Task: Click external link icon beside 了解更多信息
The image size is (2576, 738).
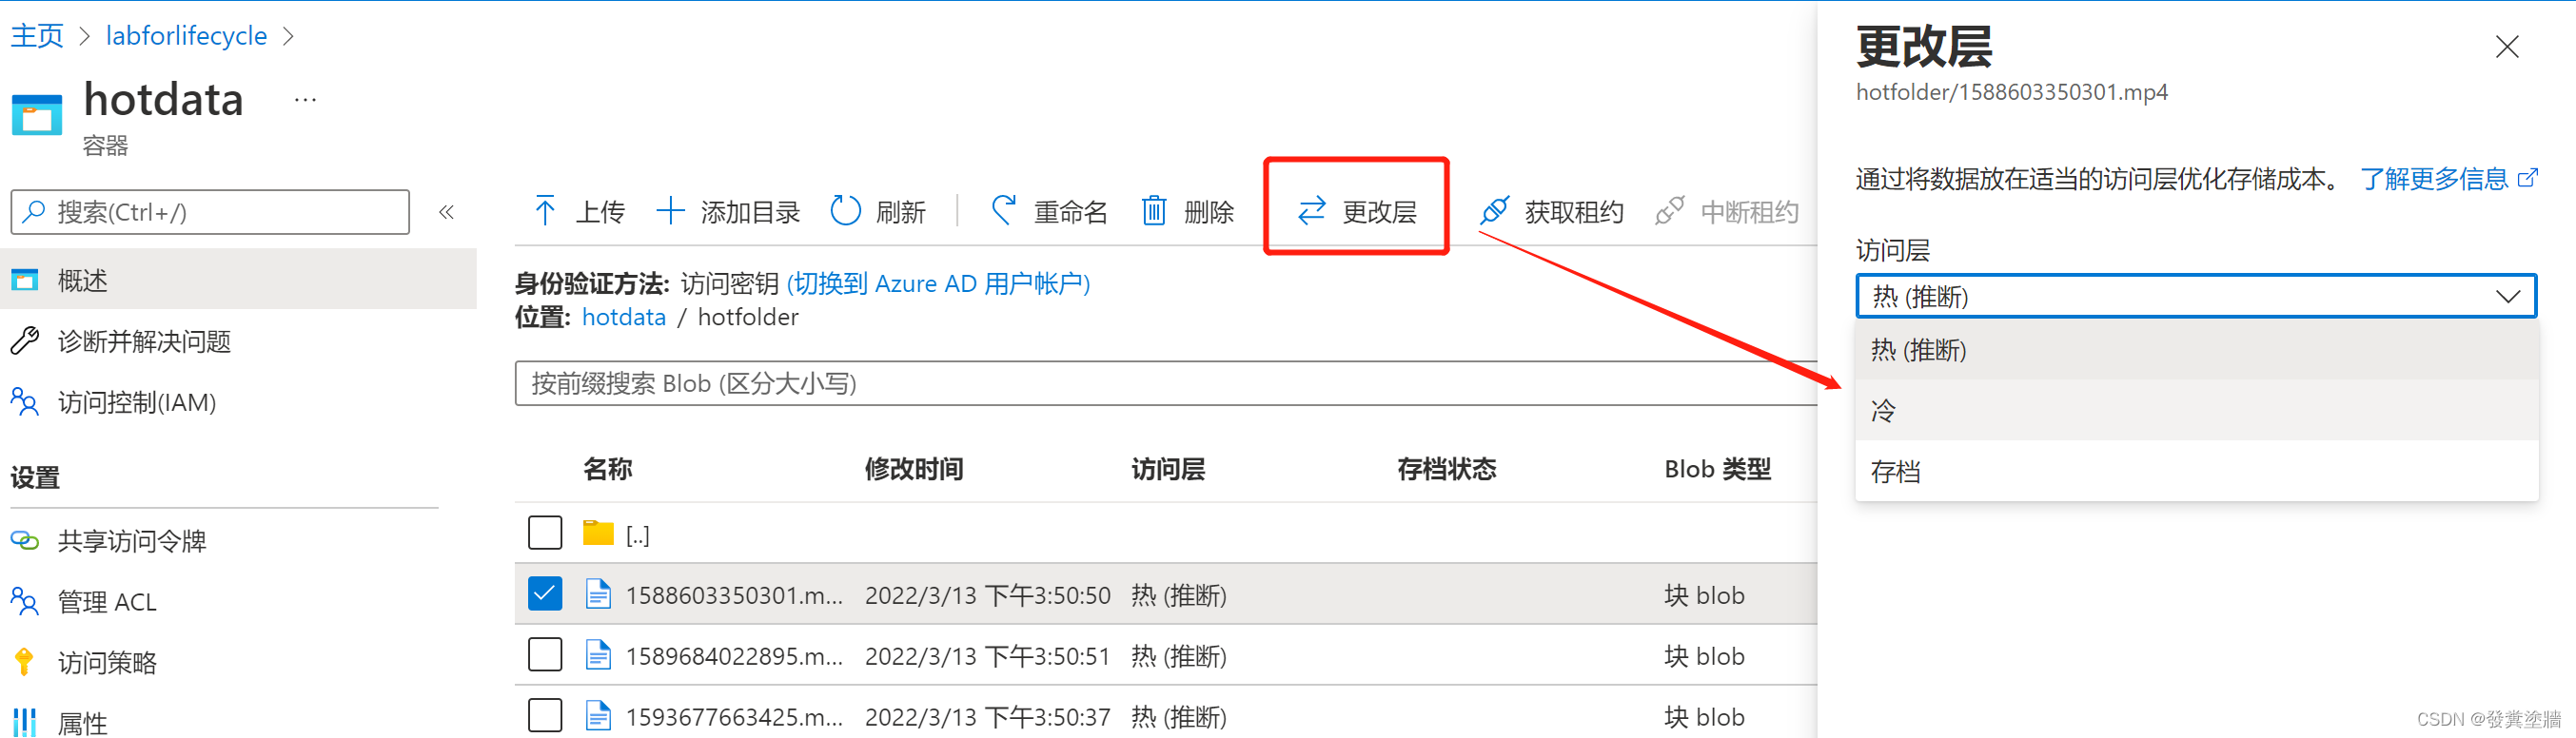Action: click(x=2527, y=178)
